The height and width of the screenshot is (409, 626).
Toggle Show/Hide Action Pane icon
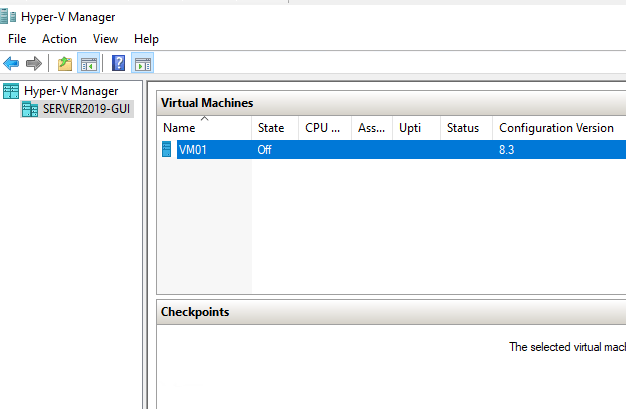[x=143, y=64]
